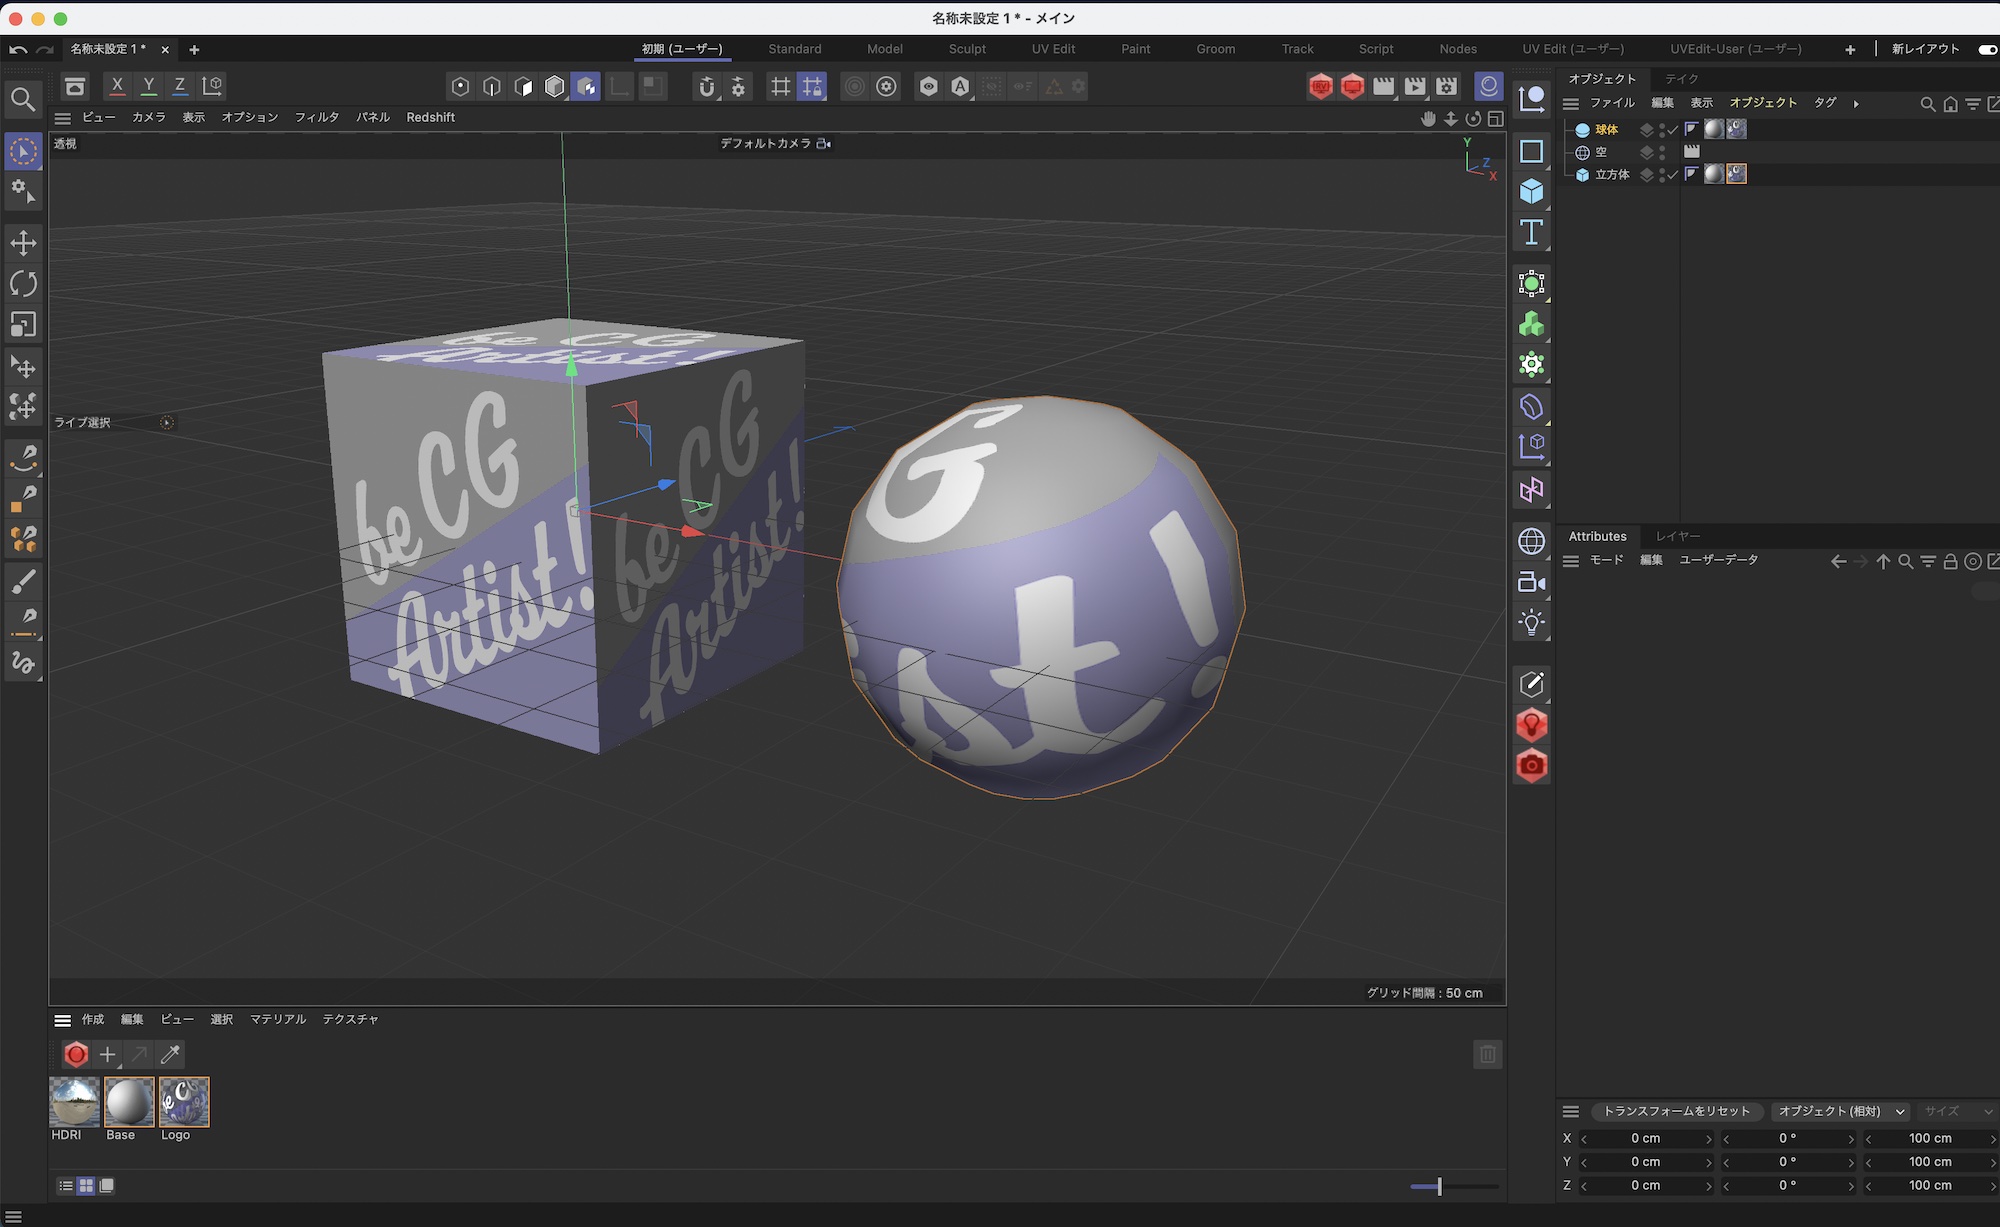Select the Rotate tool

click(23, 284)
